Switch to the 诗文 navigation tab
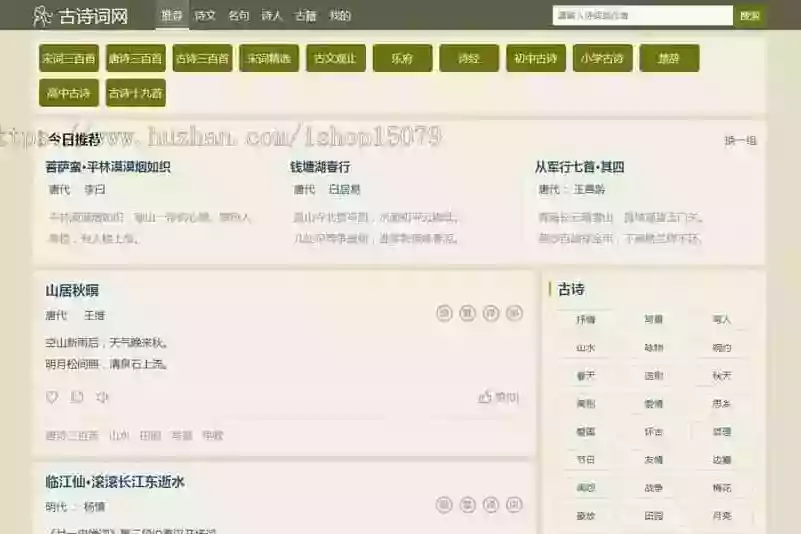The width and height of the screenshot is (801, 534). pyautogui.click(x=205, y=16)
